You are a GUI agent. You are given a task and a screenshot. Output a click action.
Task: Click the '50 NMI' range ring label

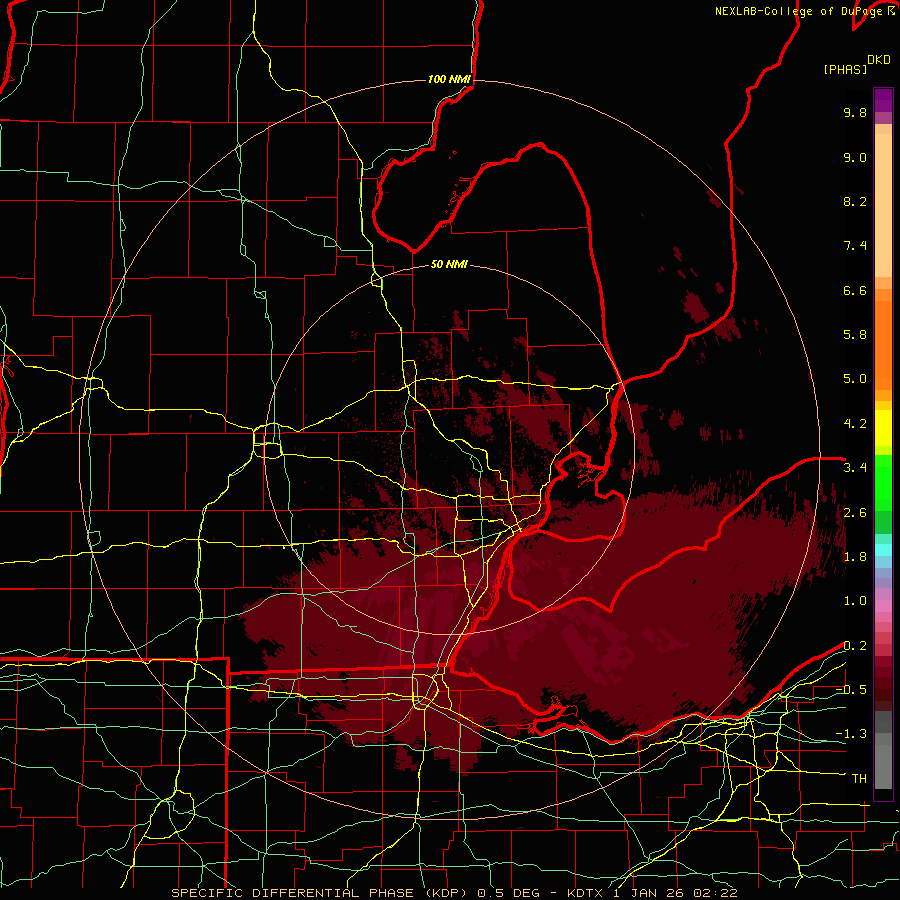pyautogui.click(x=449, y=265)
